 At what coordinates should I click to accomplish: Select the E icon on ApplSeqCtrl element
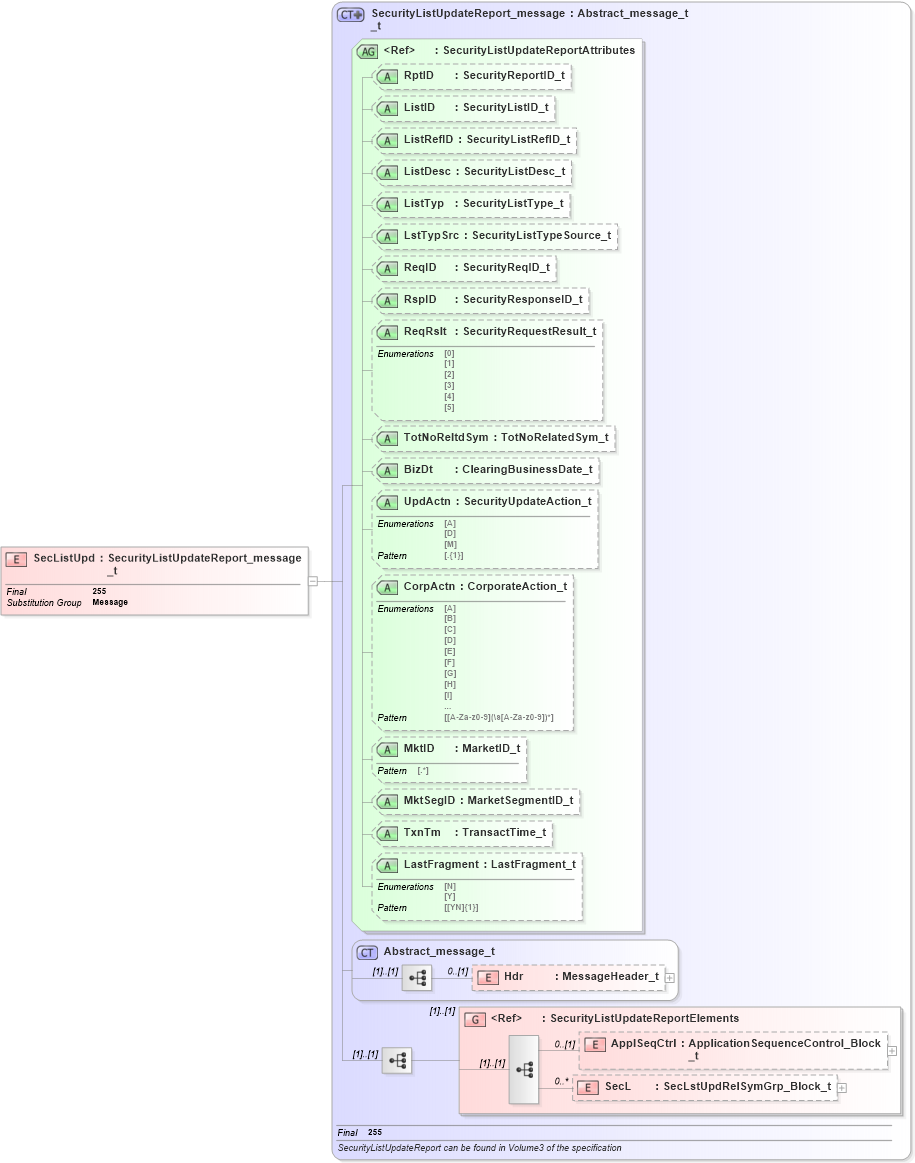594,1043
